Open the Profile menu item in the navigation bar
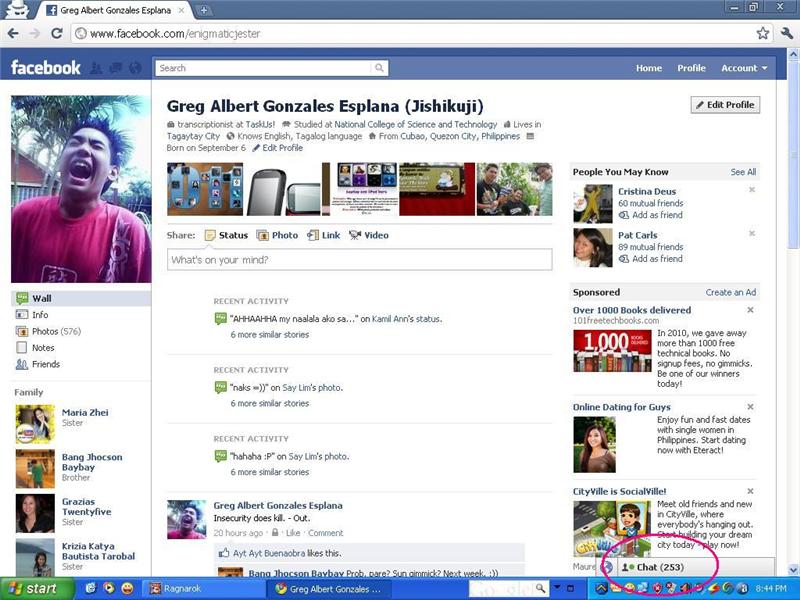 691,68
